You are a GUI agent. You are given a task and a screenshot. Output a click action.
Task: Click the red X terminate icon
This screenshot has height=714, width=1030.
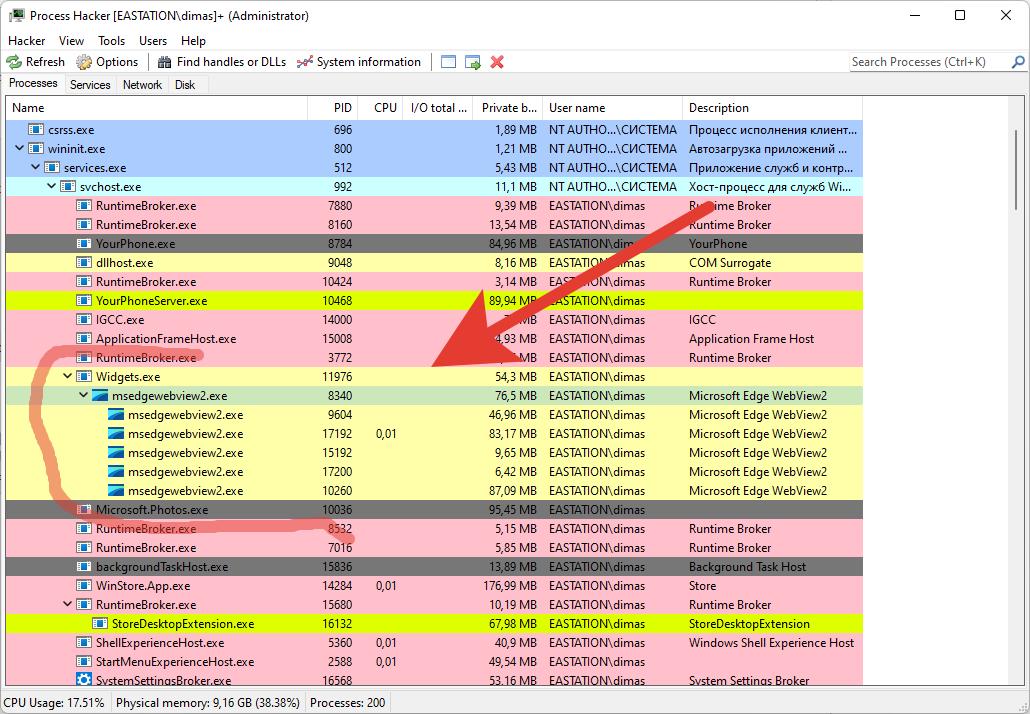497,62
